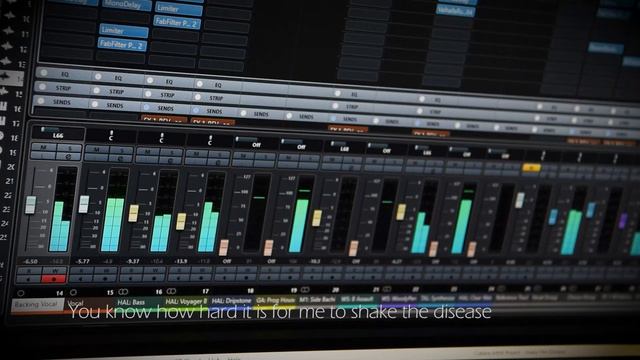The image size is (640, 360).
Task: Toggle the SENDS bypass circle of the fourth channel
Action: tap(196, 110)
